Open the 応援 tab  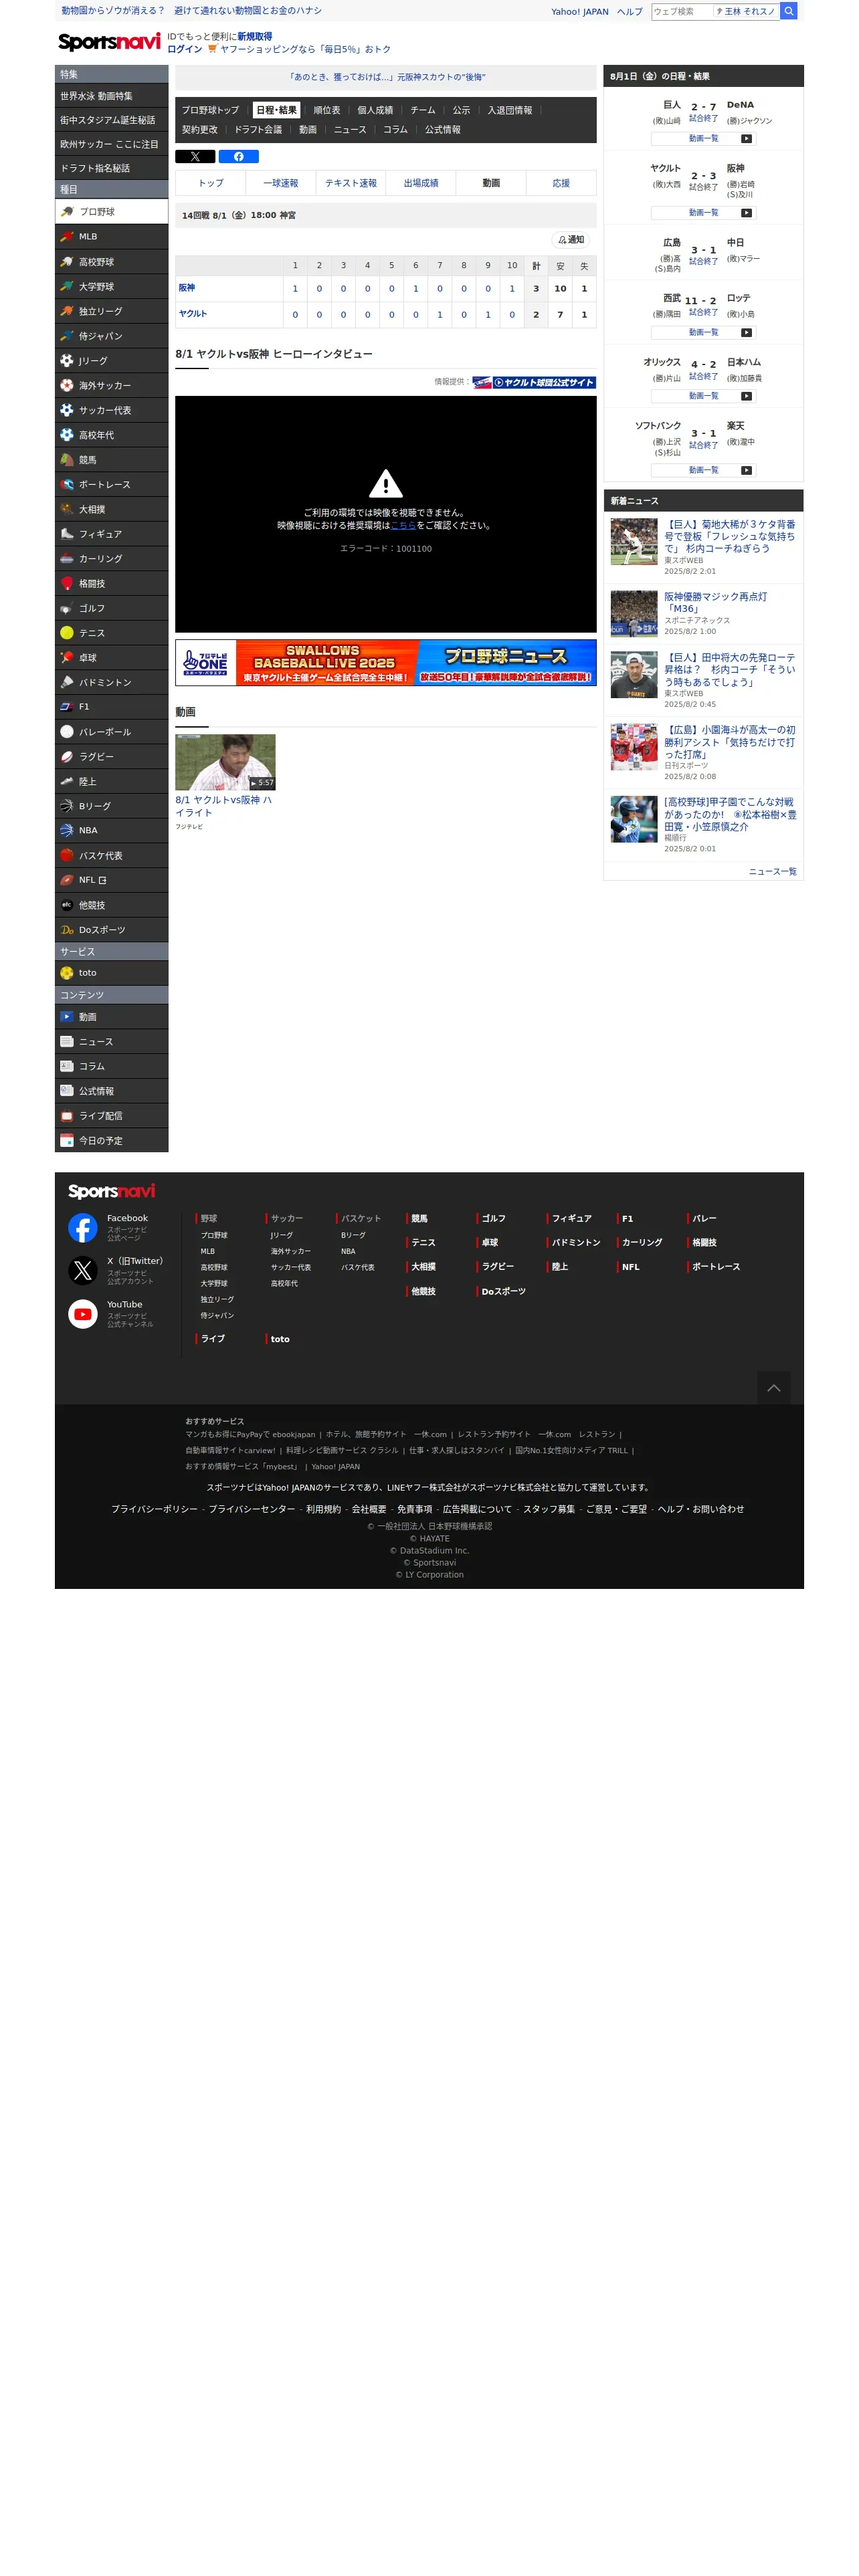(561, 183)
